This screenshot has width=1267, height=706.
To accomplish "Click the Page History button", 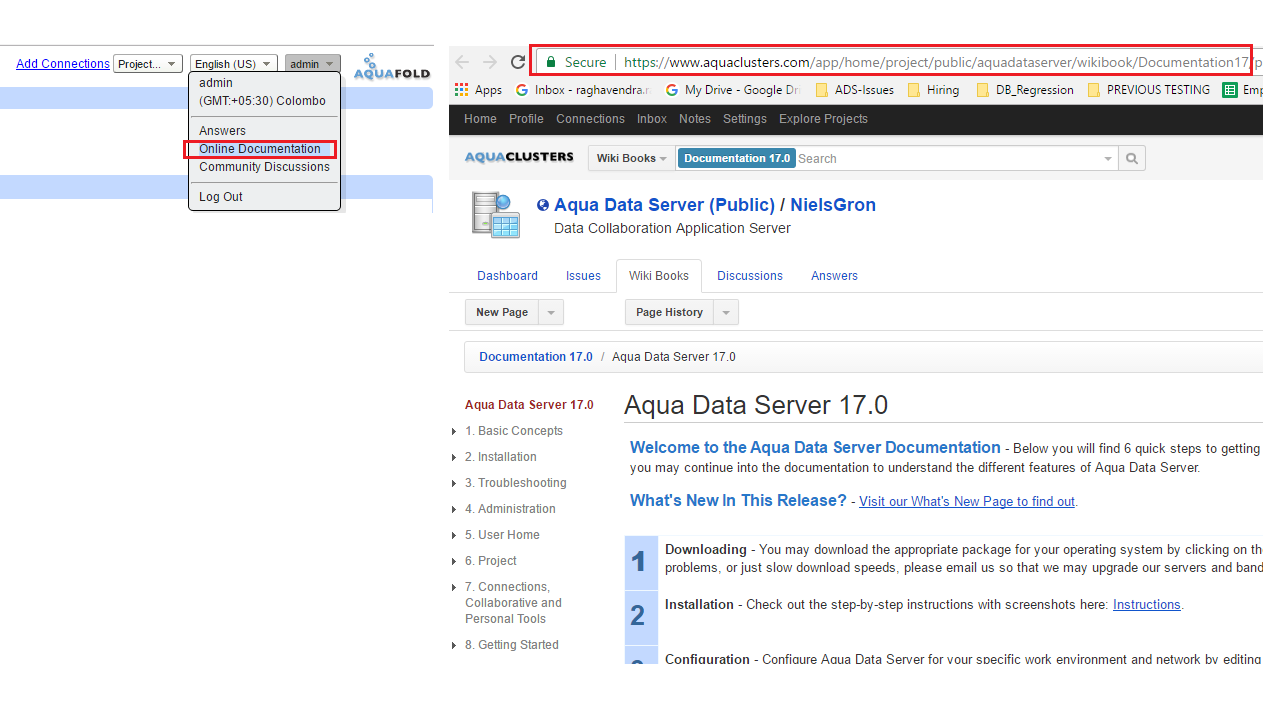I will pyautogui.click(x=669, y=312).
